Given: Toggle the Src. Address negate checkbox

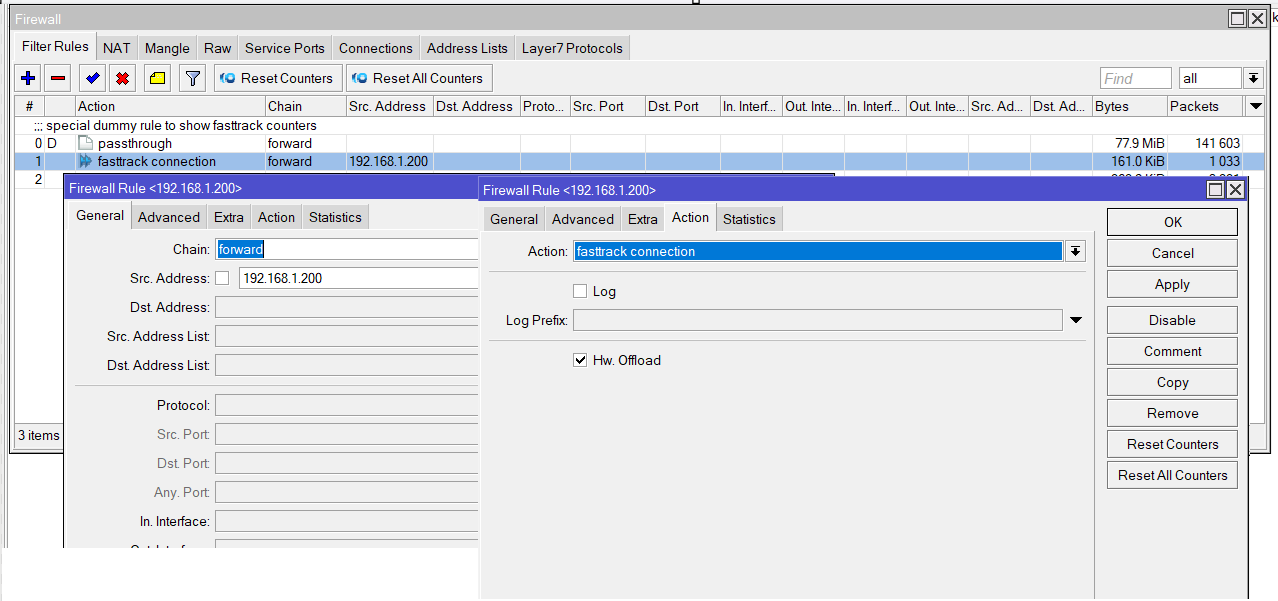Looking at the screenshot, I should tap(222, 278).
